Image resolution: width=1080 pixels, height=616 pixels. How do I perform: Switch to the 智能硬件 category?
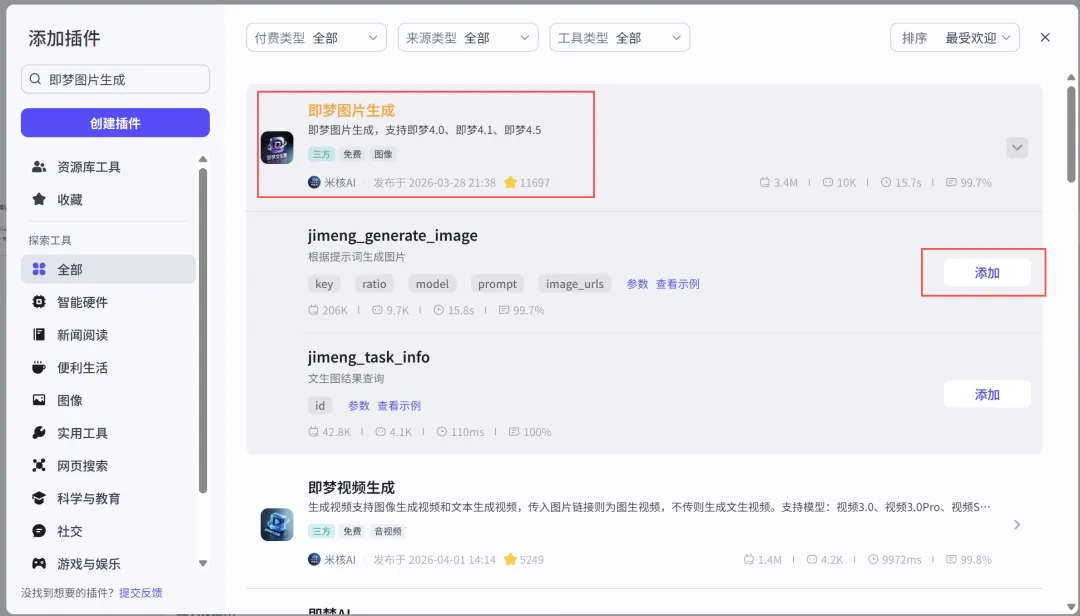tap(108, 302)
